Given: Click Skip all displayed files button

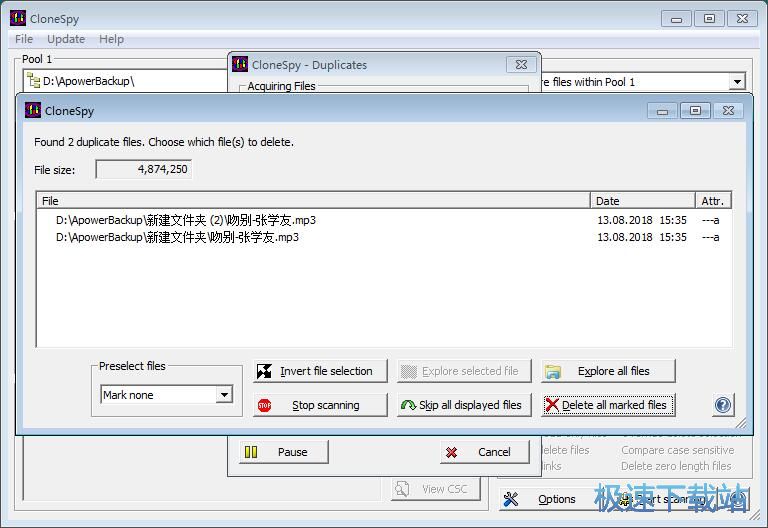Looking at the screenshot, I should click(x=464, y=405).
